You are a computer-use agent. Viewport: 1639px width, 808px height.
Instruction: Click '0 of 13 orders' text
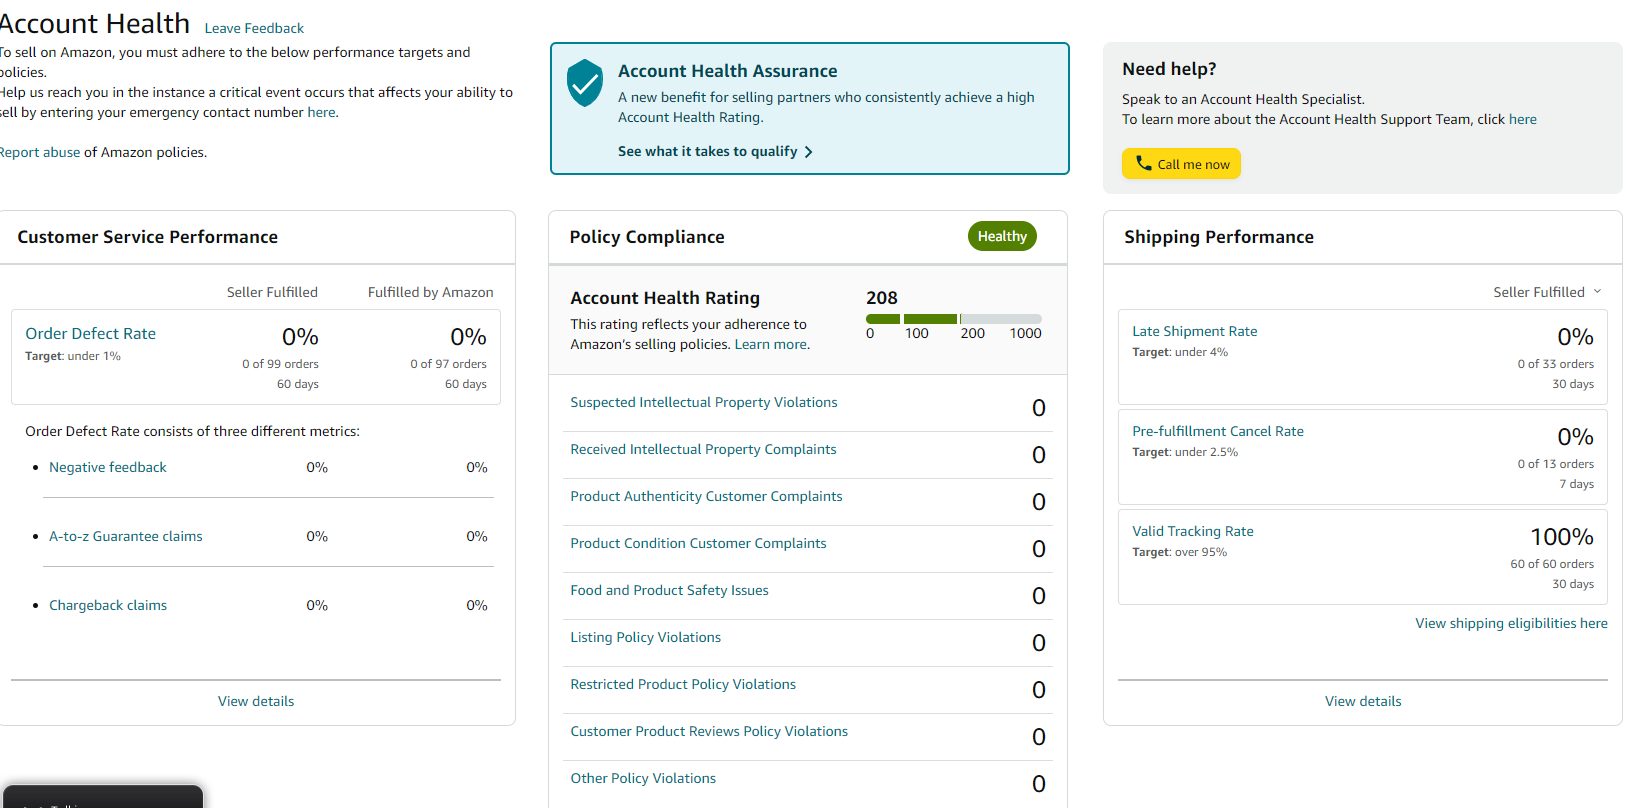tap(1556, 464)
